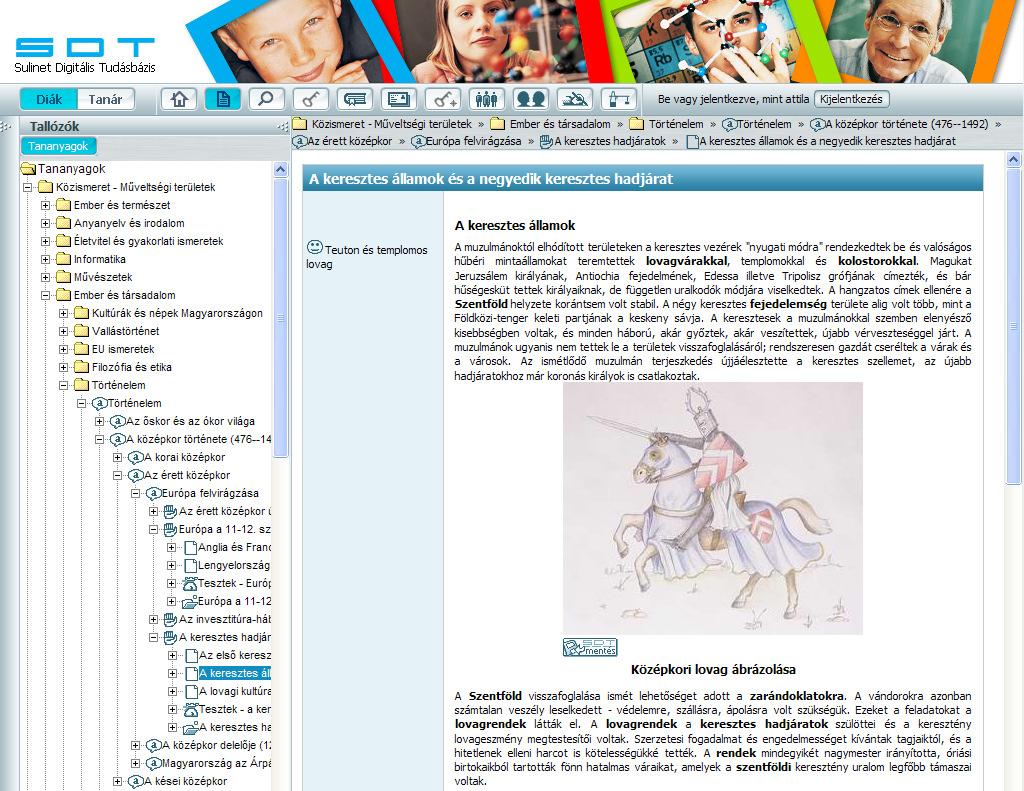Collapse the Történelem folder node
This screenshot has height=791, width=1024.
coord(64,385)
